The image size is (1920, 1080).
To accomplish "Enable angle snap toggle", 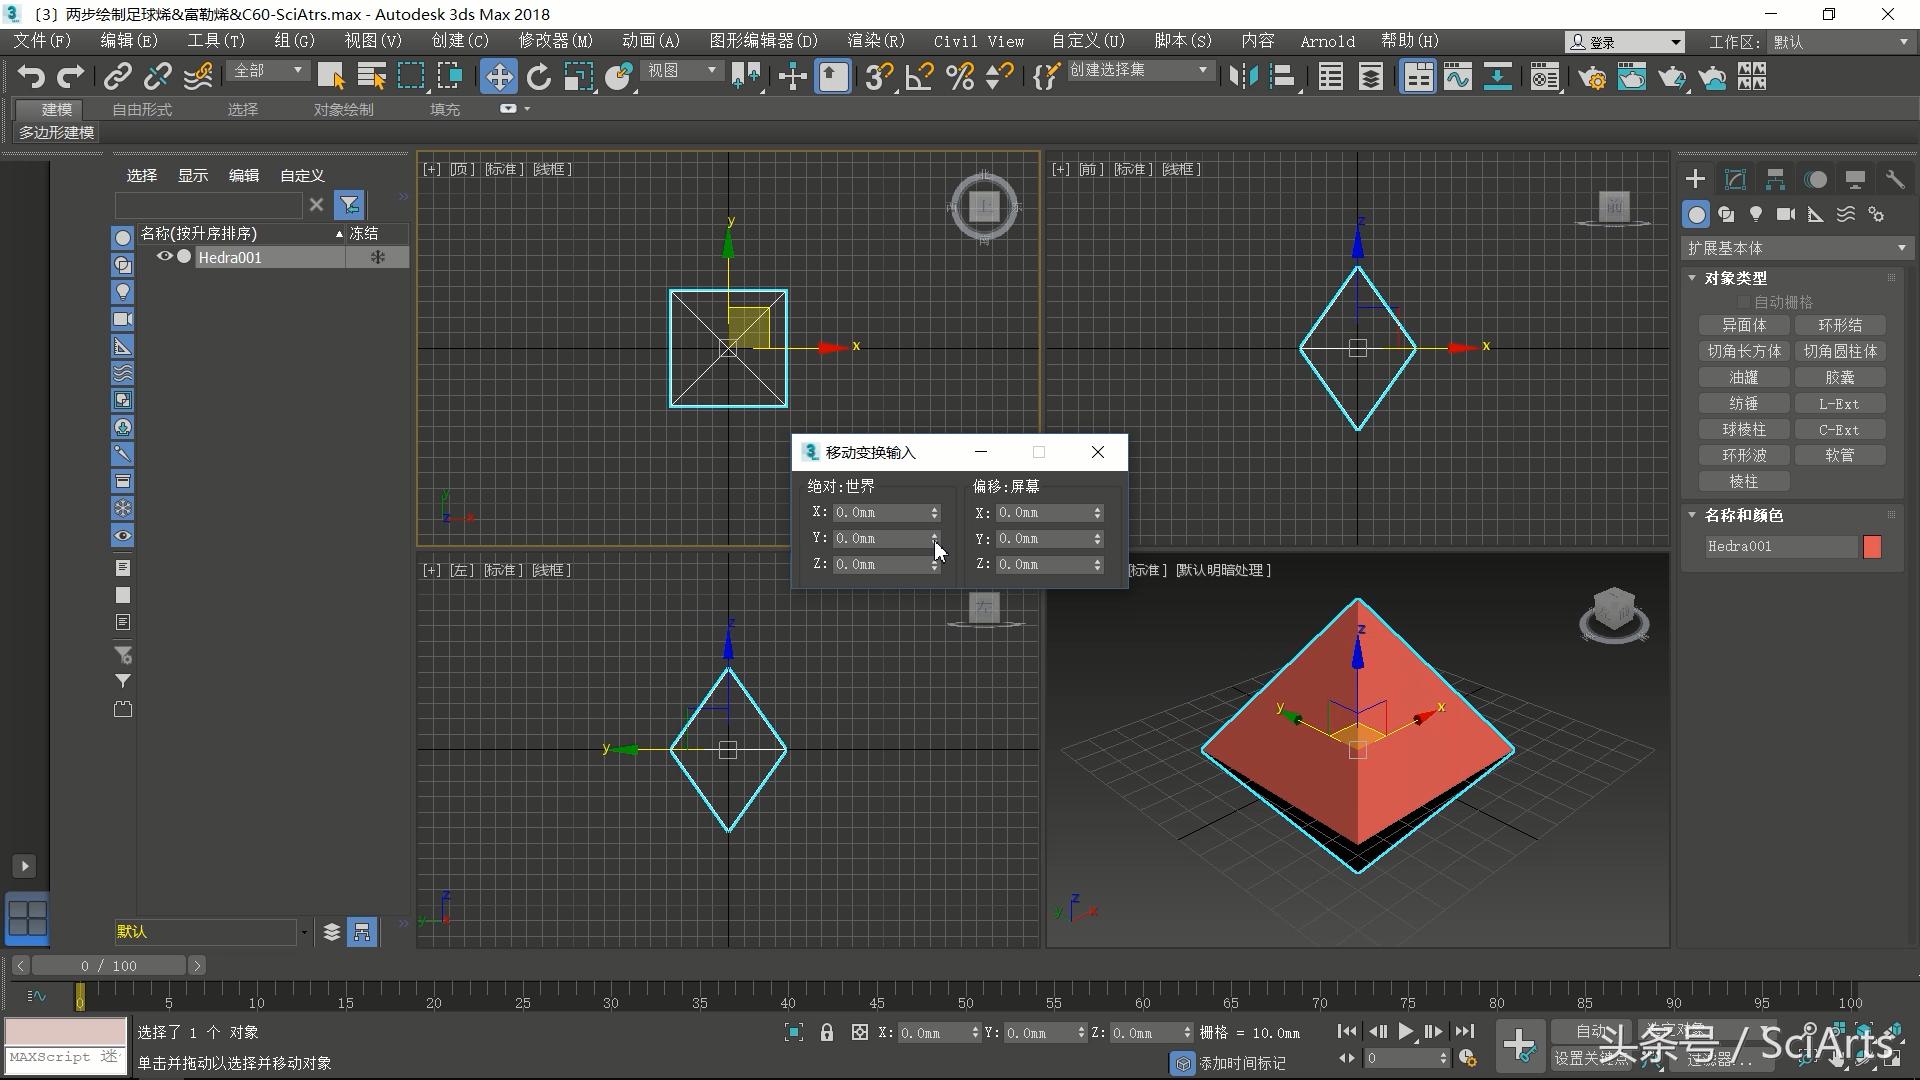I will point(919,76).
